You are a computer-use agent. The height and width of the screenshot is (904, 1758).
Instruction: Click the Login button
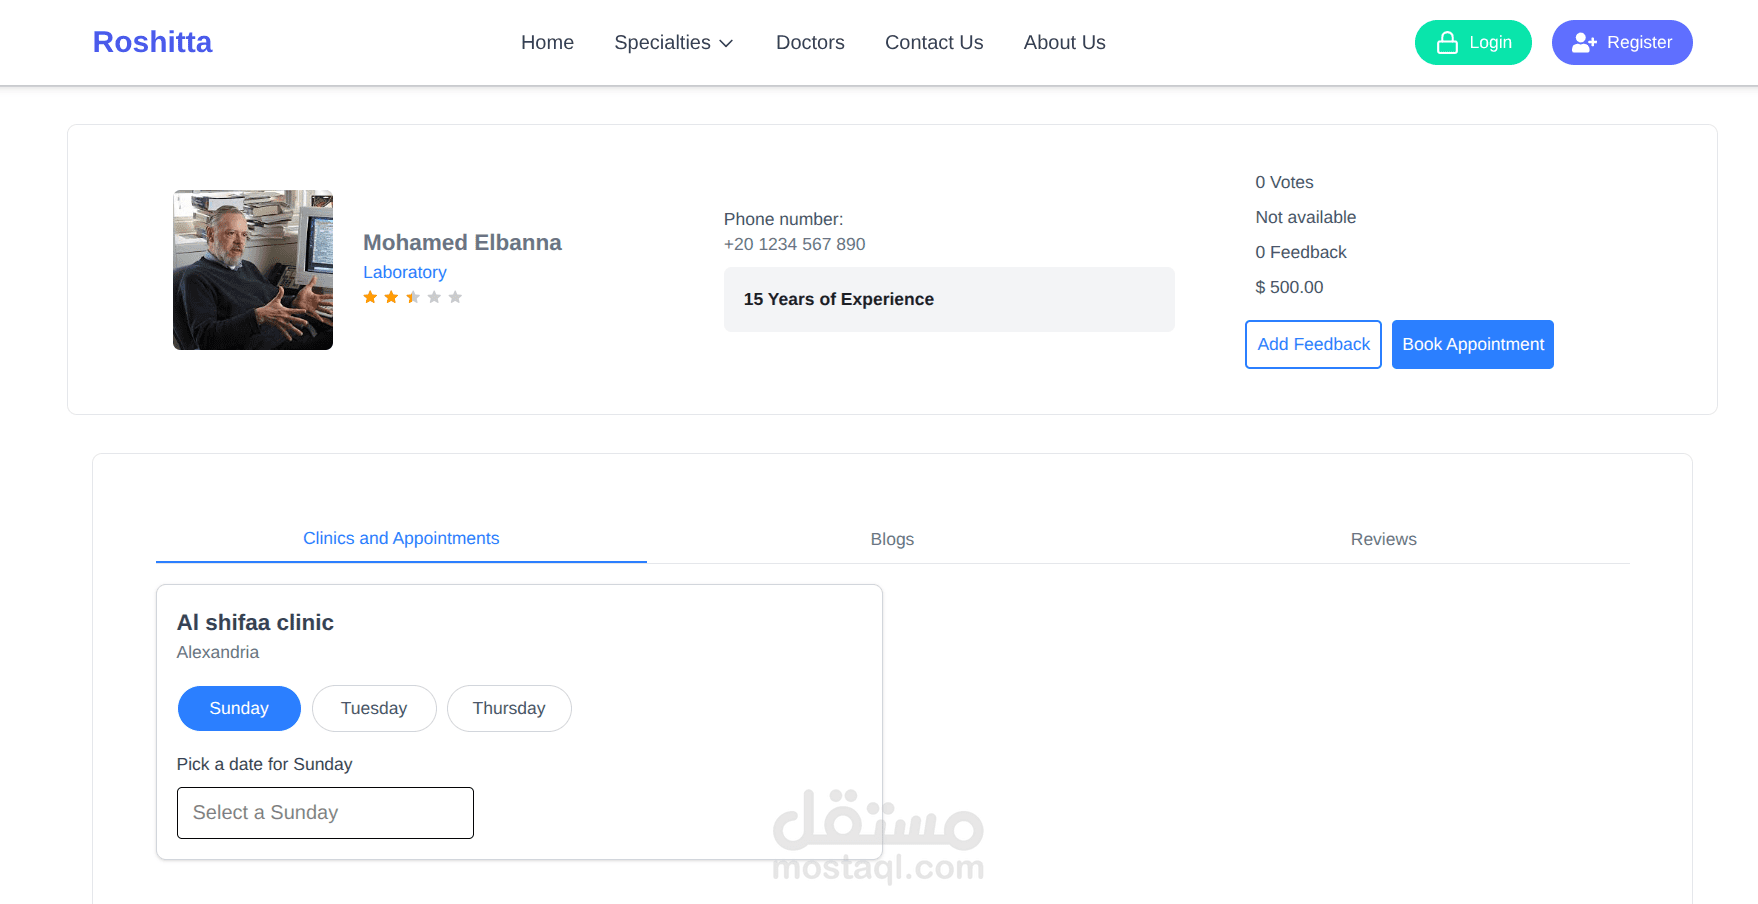1473,42
